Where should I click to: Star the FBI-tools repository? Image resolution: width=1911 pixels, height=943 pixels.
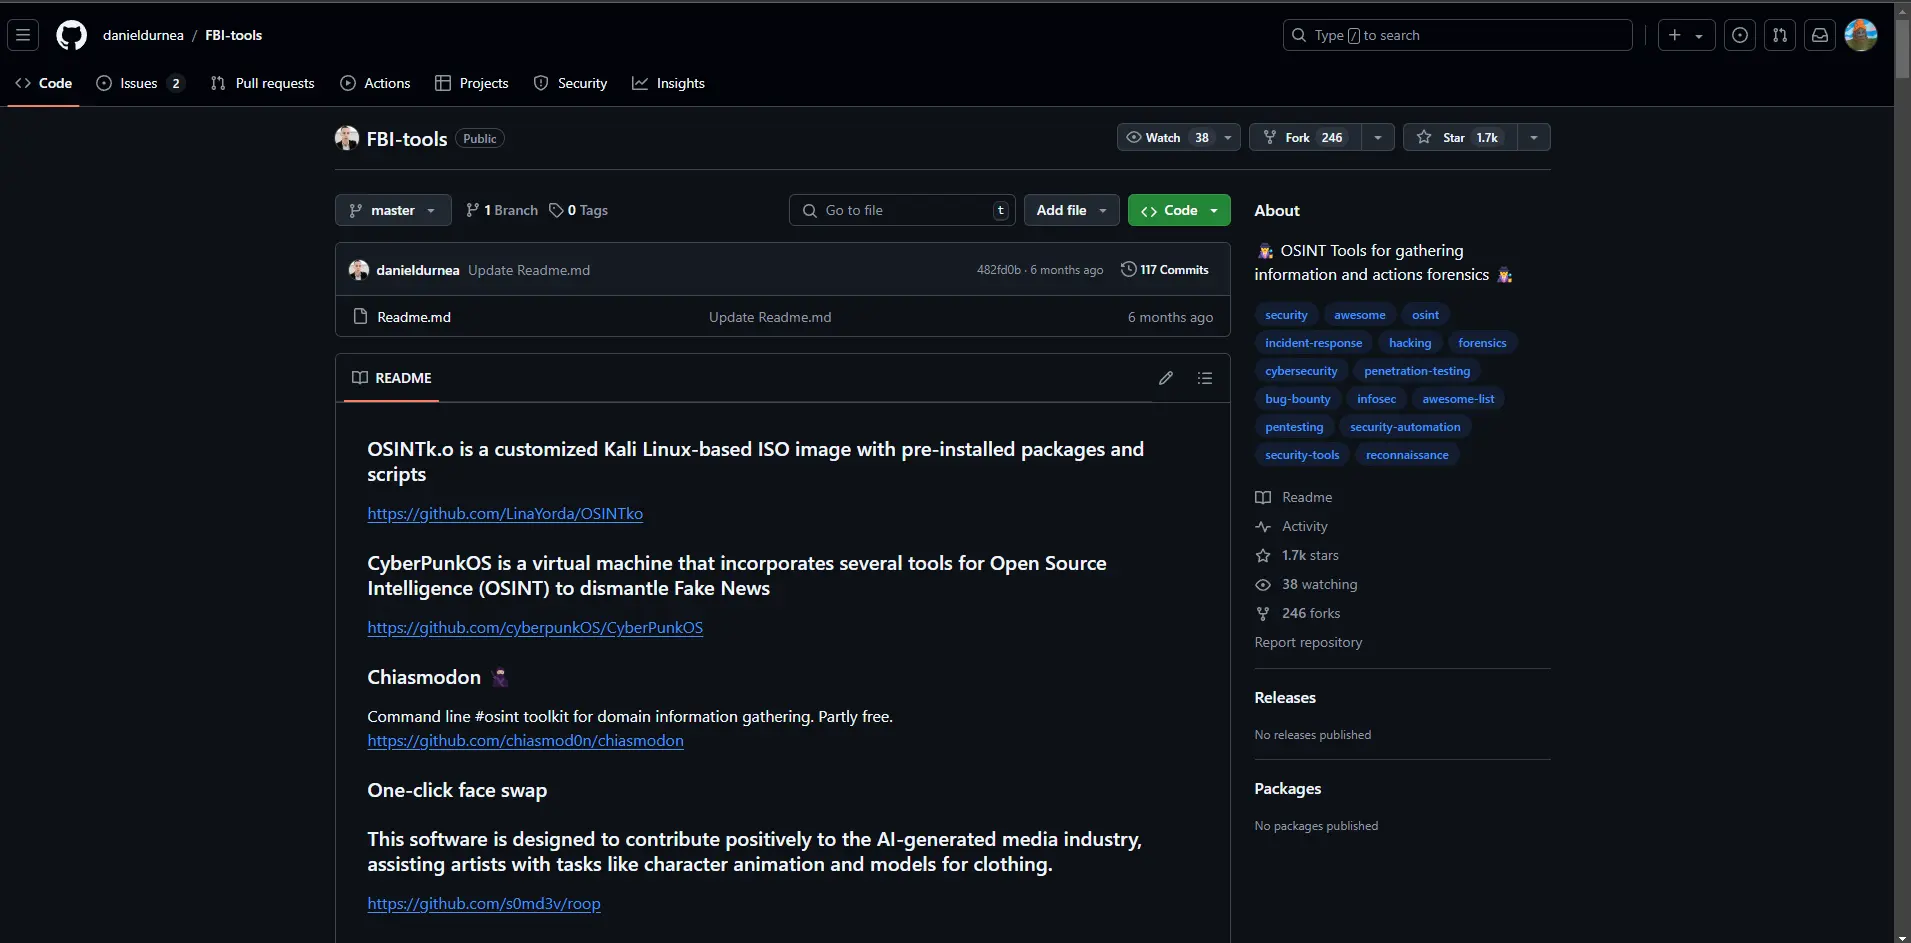pyautogui.click(x=1460, y=138)
